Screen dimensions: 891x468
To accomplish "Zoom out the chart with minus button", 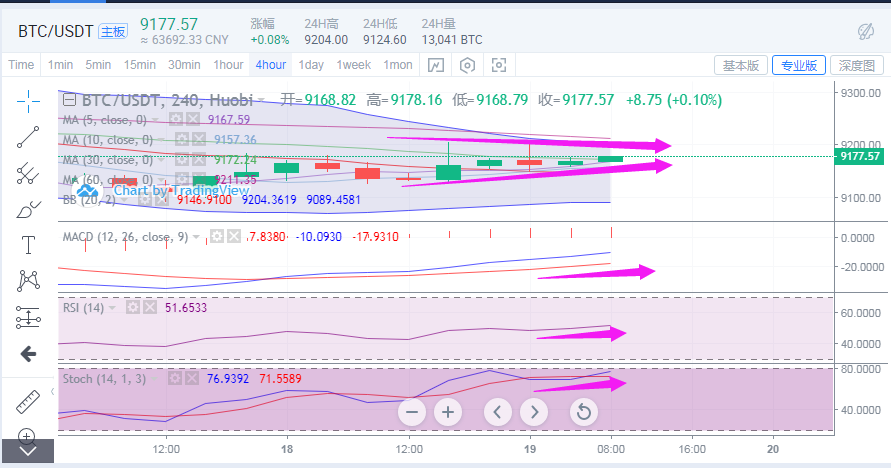I will click(x=414, y=411).
